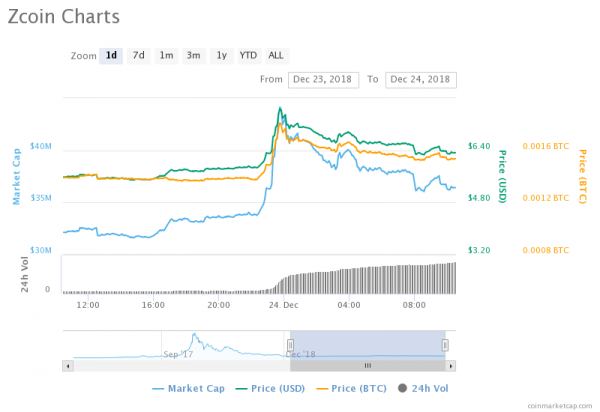Click the Price (USD) axis title

(502, 177)
